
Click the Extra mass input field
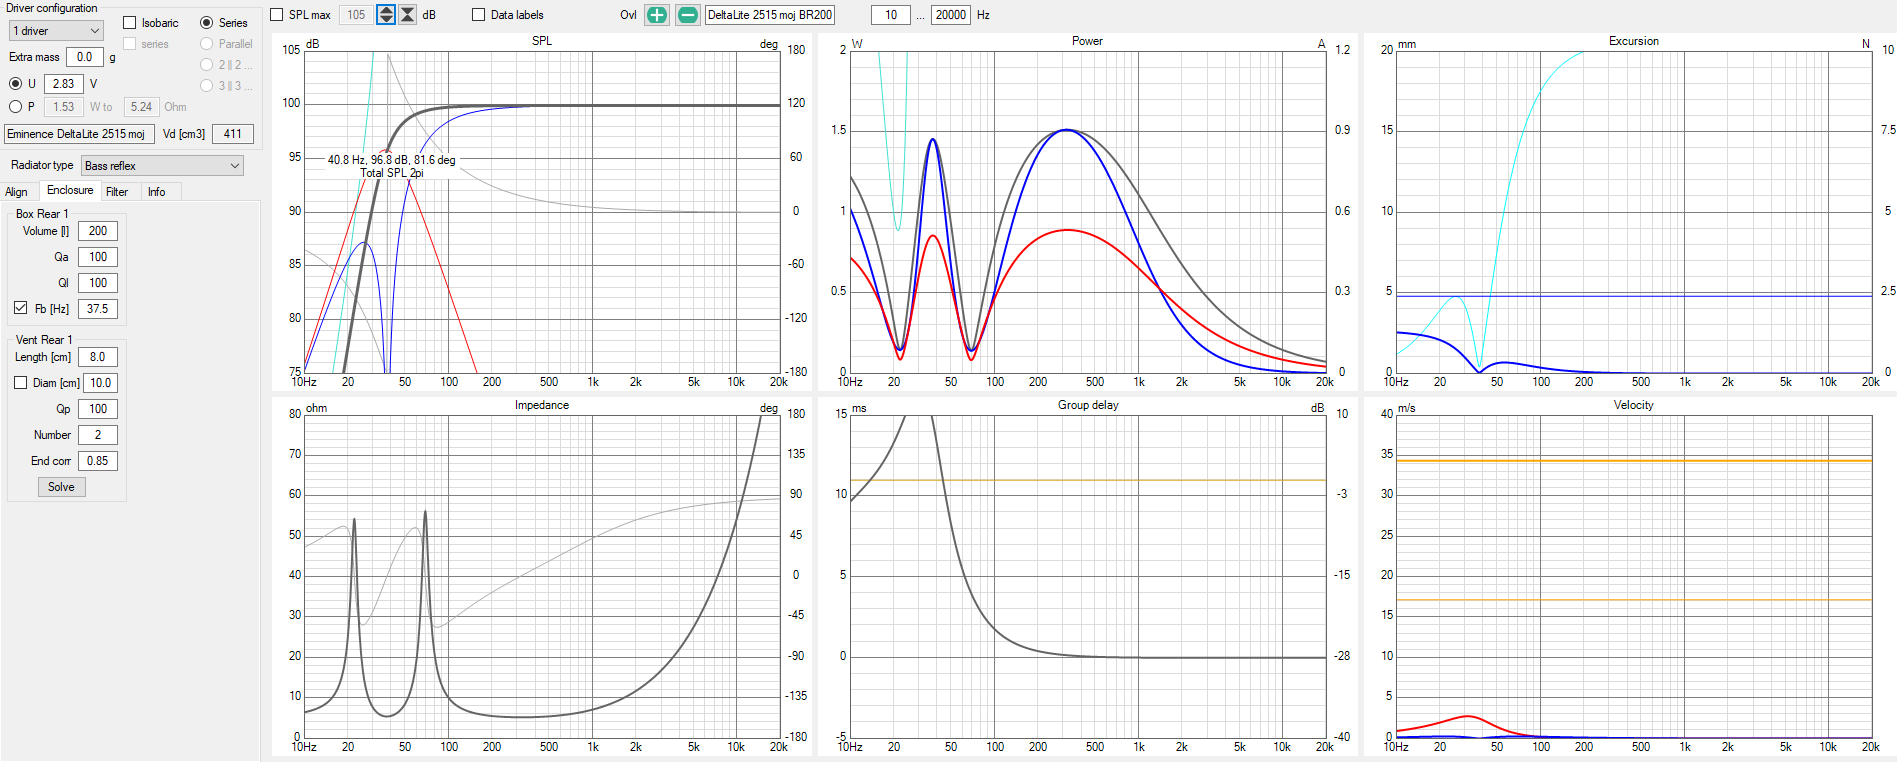pyautogui.click(x=85, y=57)
